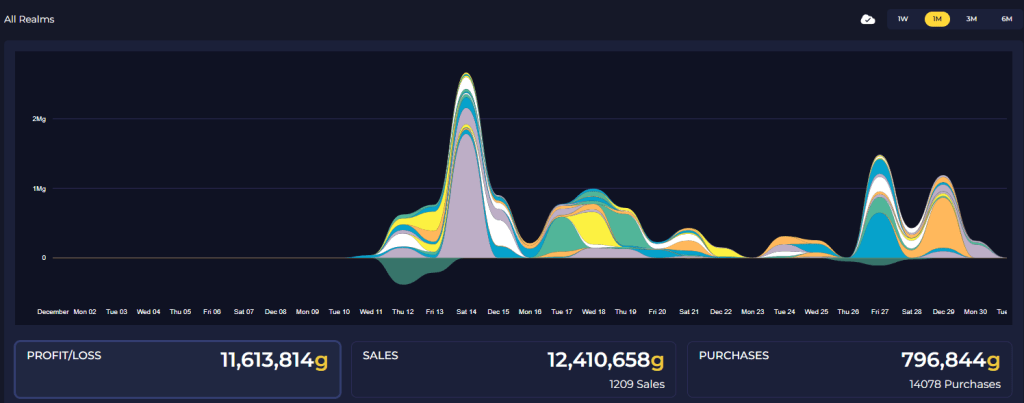Click the 2Mg y-axis label

pyautogui.click(x=39, y=119)
